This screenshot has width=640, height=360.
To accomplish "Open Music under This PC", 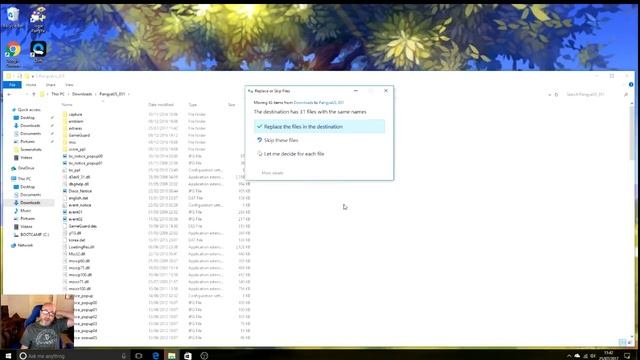I will click(x=25, y=211).
